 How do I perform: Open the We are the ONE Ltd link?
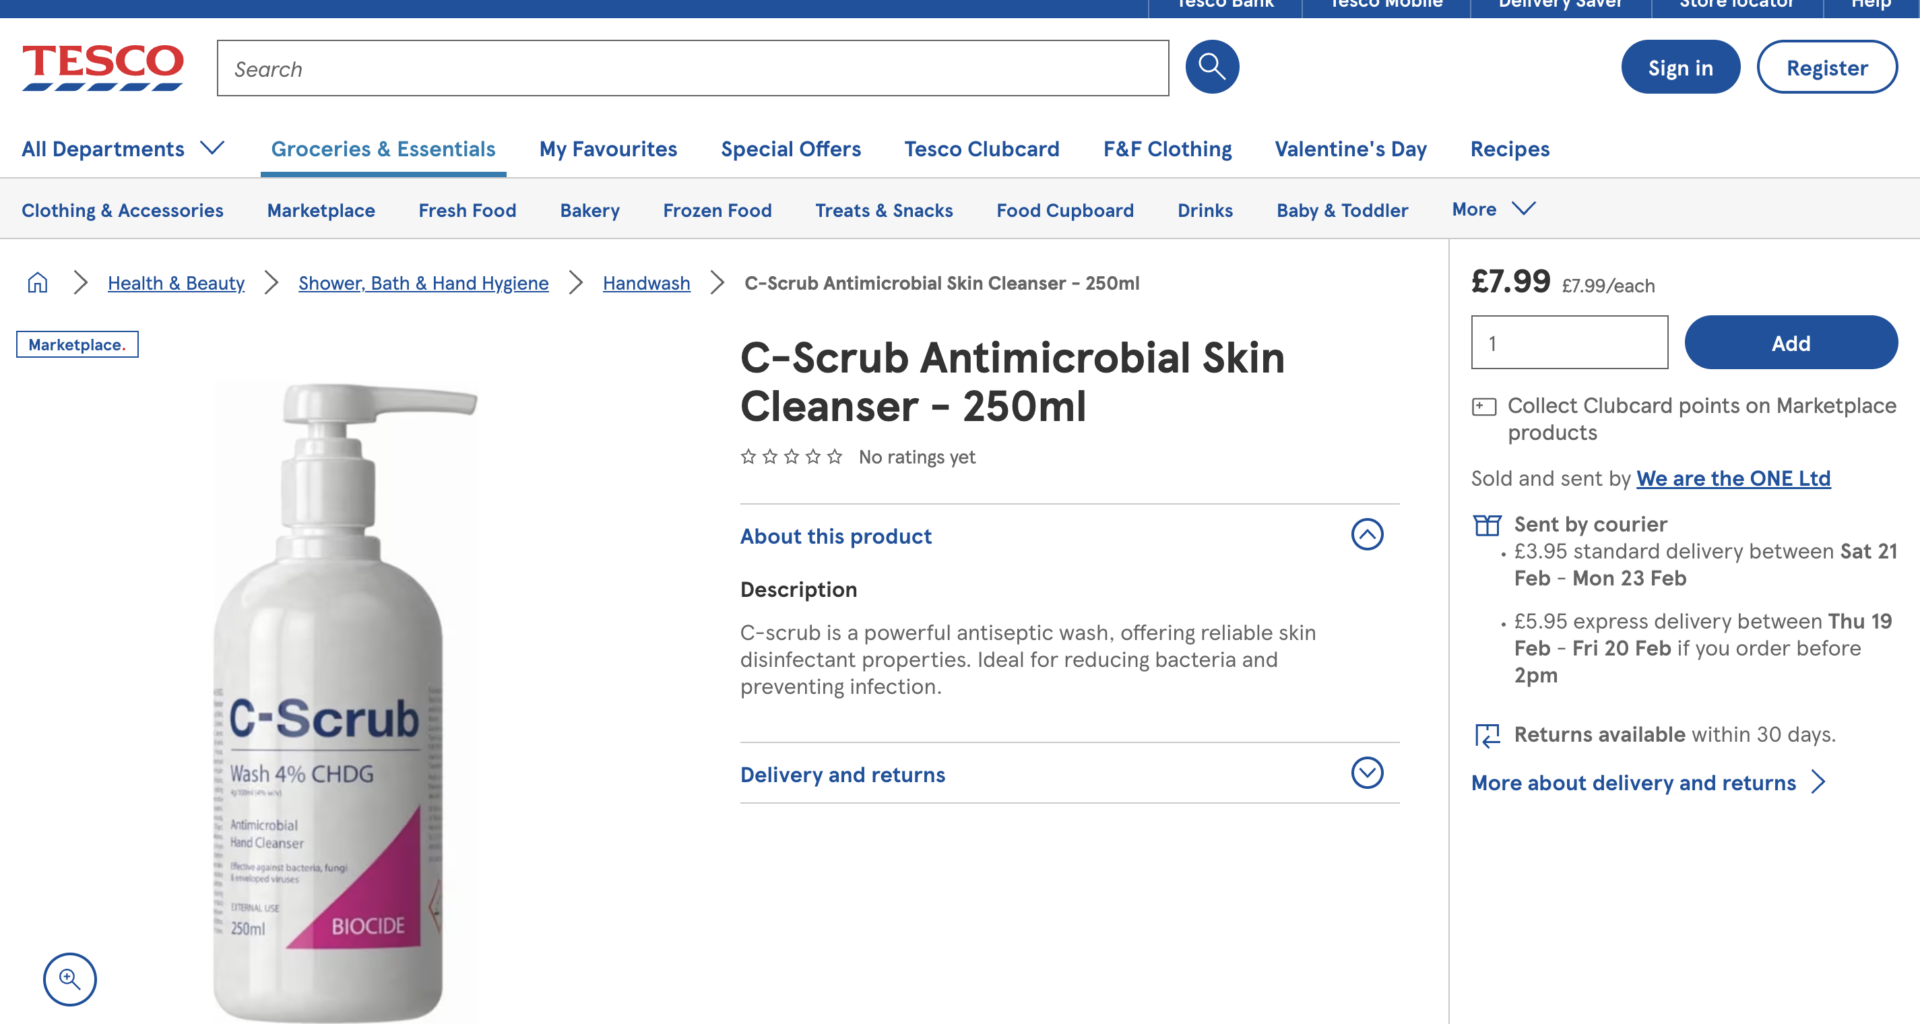[1733, 478]
